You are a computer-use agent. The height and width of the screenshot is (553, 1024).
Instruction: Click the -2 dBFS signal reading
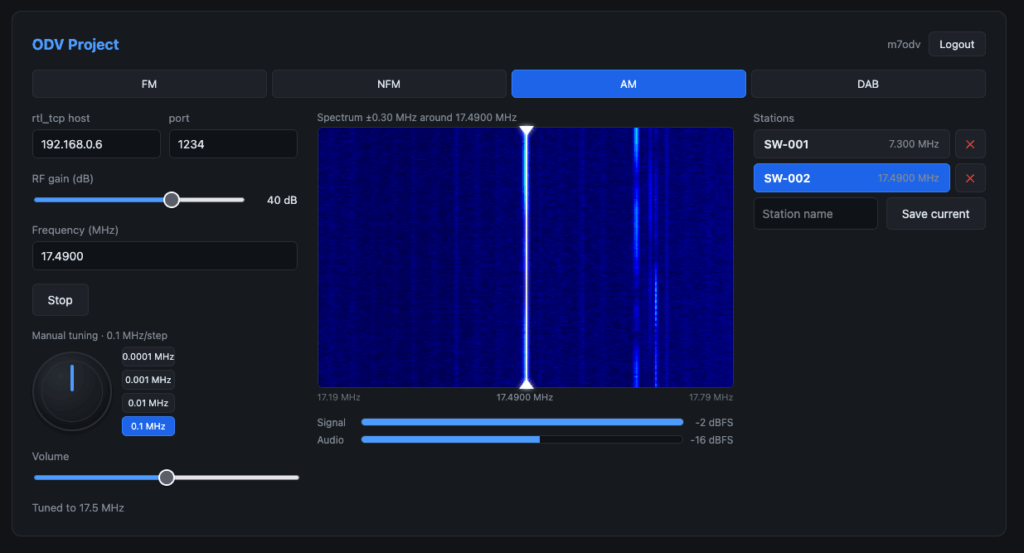714,422
